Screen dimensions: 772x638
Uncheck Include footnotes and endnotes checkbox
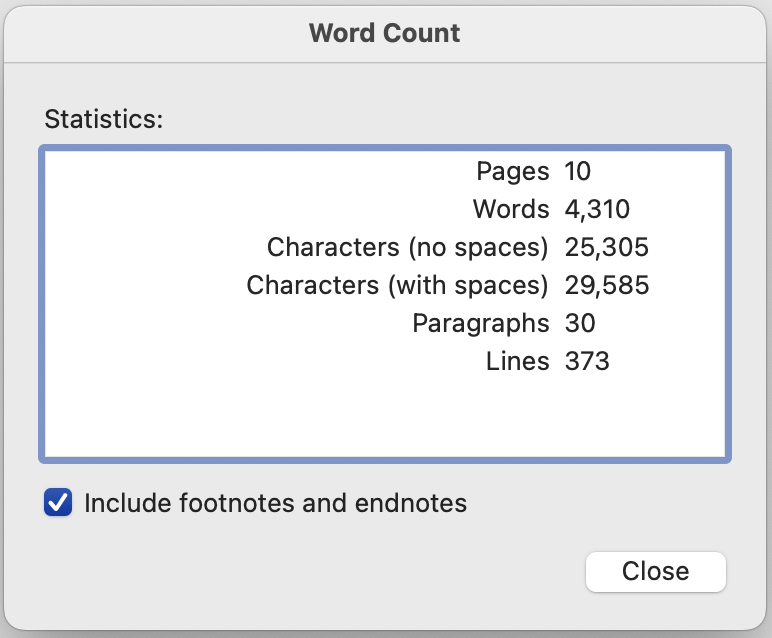58,503
